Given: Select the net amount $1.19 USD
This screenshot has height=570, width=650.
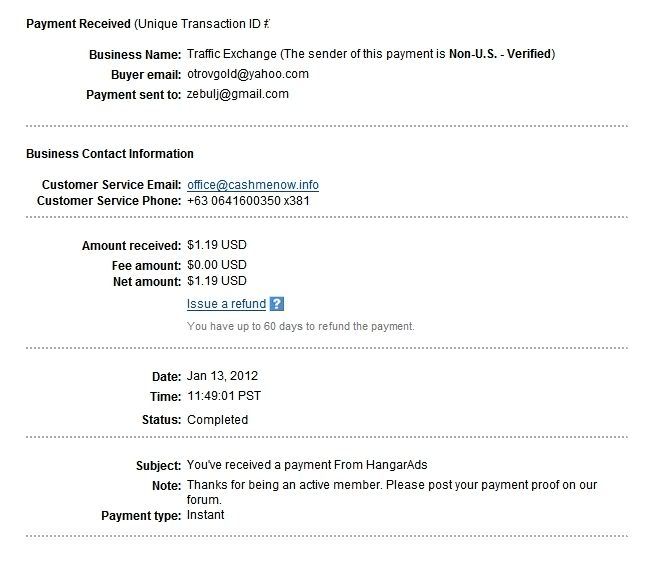Looking at the screenshot, I should 217,281.
